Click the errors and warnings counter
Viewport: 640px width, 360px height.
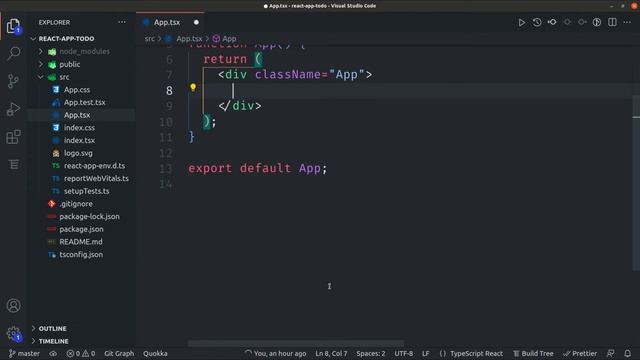[x=81, y=353]
